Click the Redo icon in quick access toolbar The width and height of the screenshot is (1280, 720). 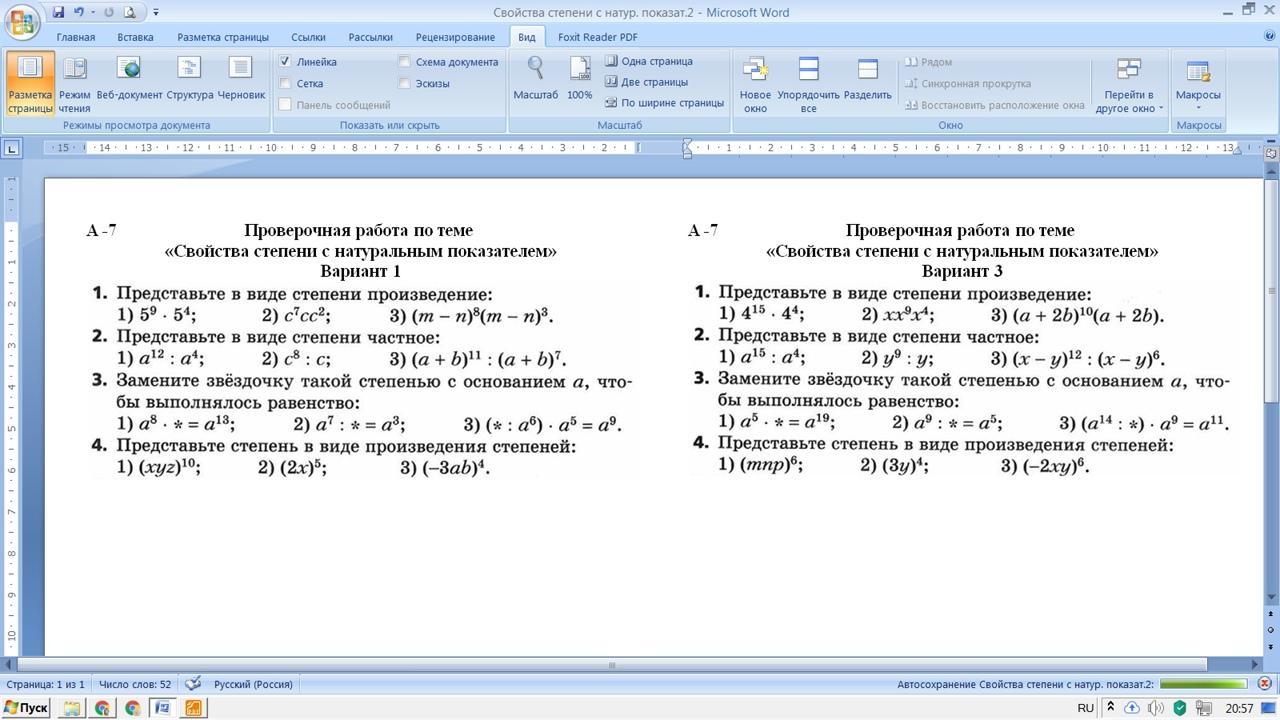[108, 12]
